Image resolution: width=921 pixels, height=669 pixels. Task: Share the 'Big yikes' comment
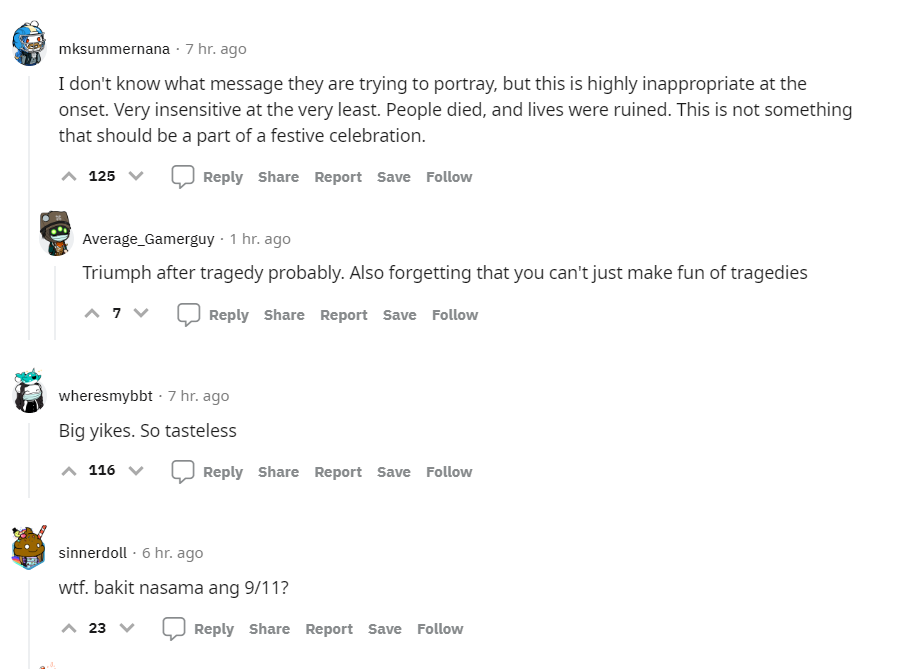click(x=278, y=472)
